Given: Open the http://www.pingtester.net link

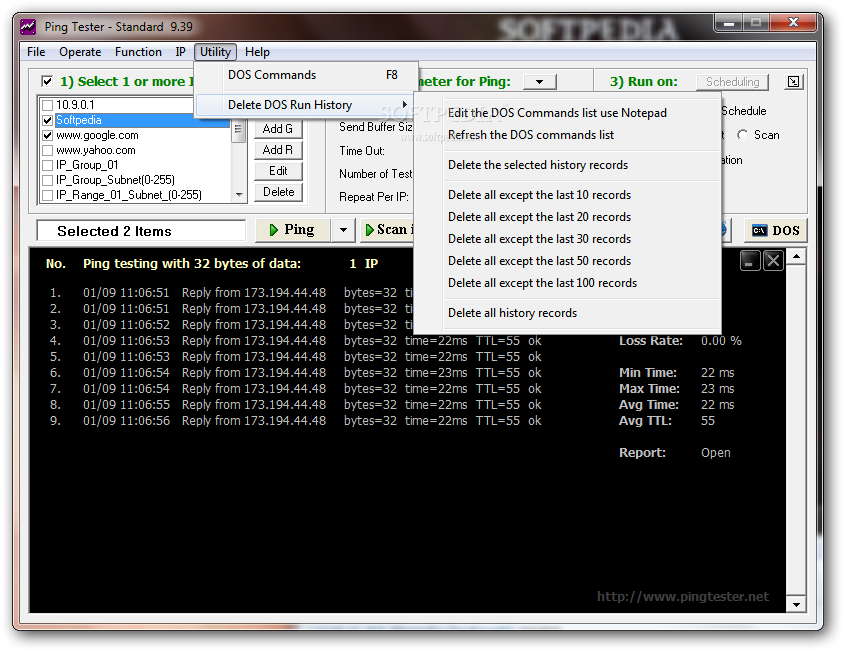Looking at the screenshot, I should click(x=683, y=597).
